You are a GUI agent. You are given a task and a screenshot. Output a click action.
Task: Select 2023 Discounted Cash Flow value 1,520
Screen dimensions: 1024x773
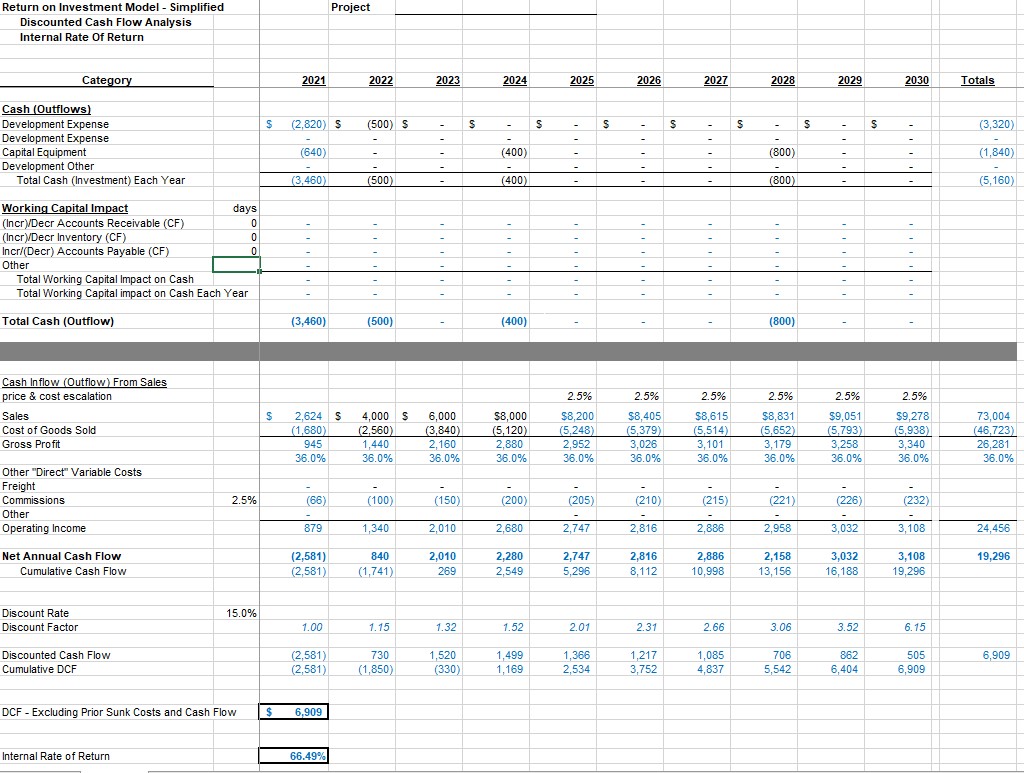pyautogui.click(x=443, y=655)
